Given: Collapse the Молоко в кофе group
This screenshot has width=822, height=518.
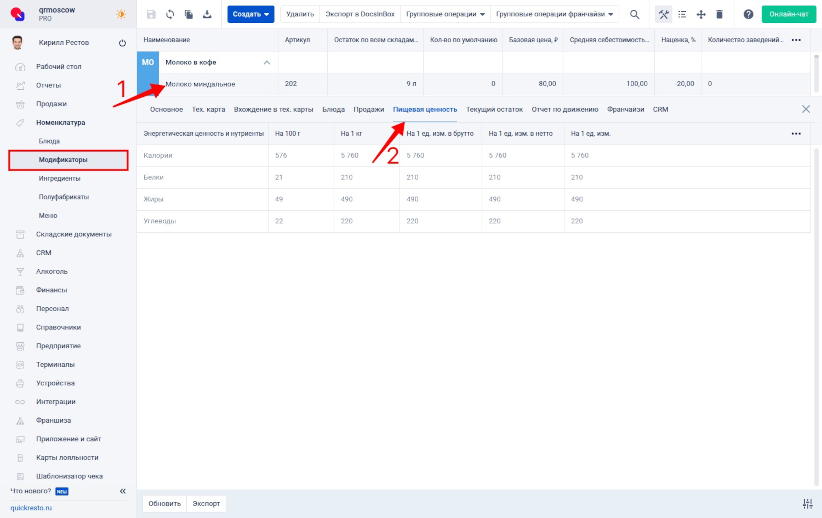Looking at the screenshot, I should click(267, 62).
